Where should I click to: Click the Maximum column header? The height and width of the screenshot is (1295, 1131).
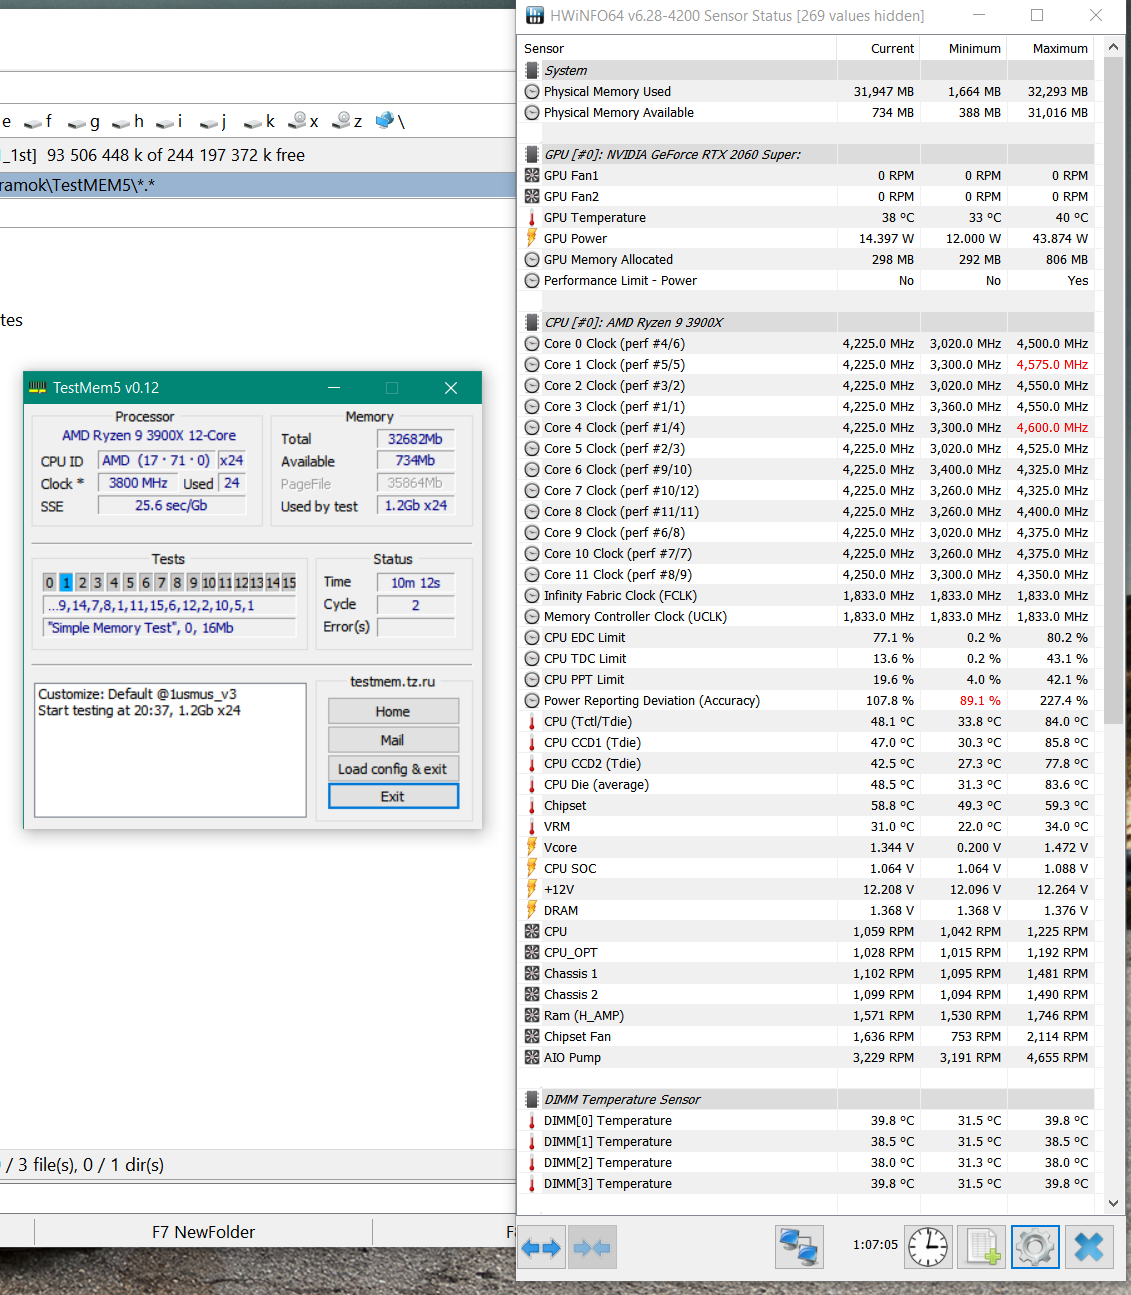[x=1049, y=49]
